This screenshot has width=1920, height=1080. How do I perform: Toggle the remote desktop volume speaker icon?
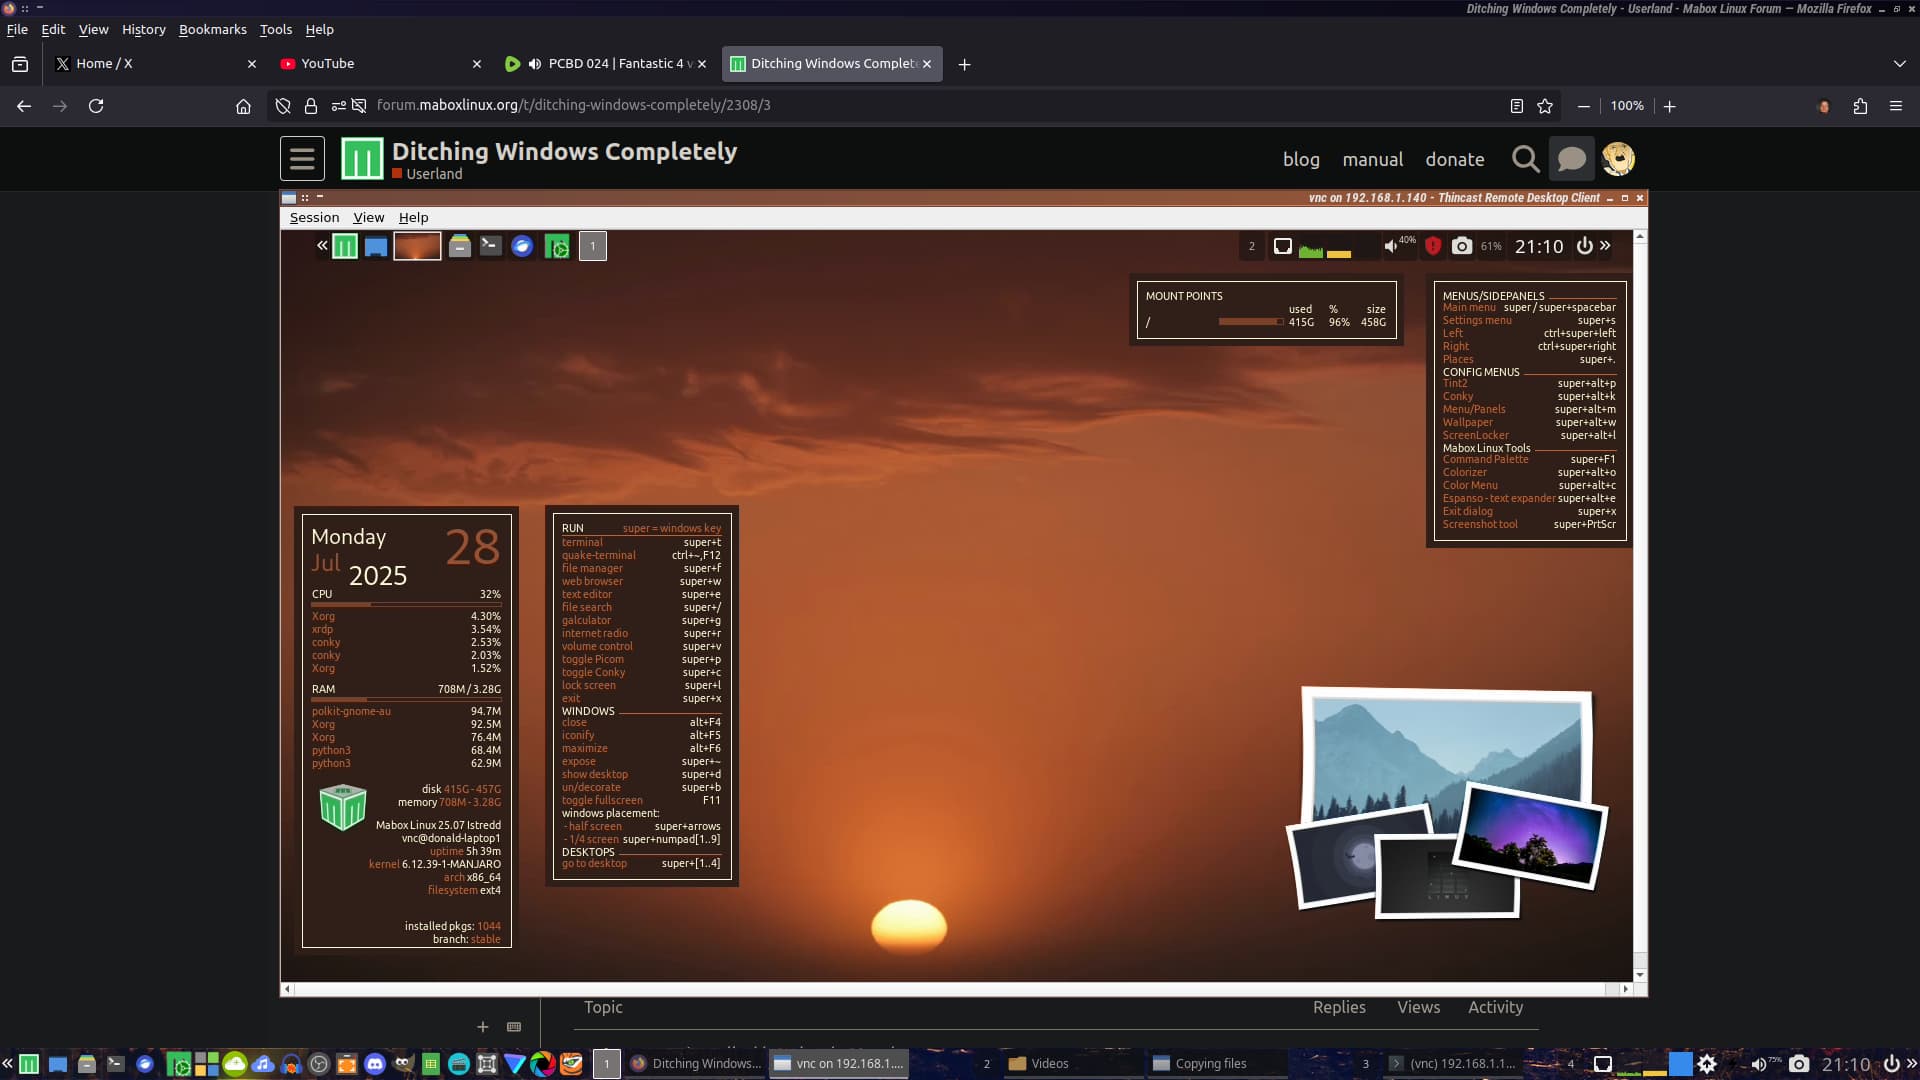point(1391,246)
